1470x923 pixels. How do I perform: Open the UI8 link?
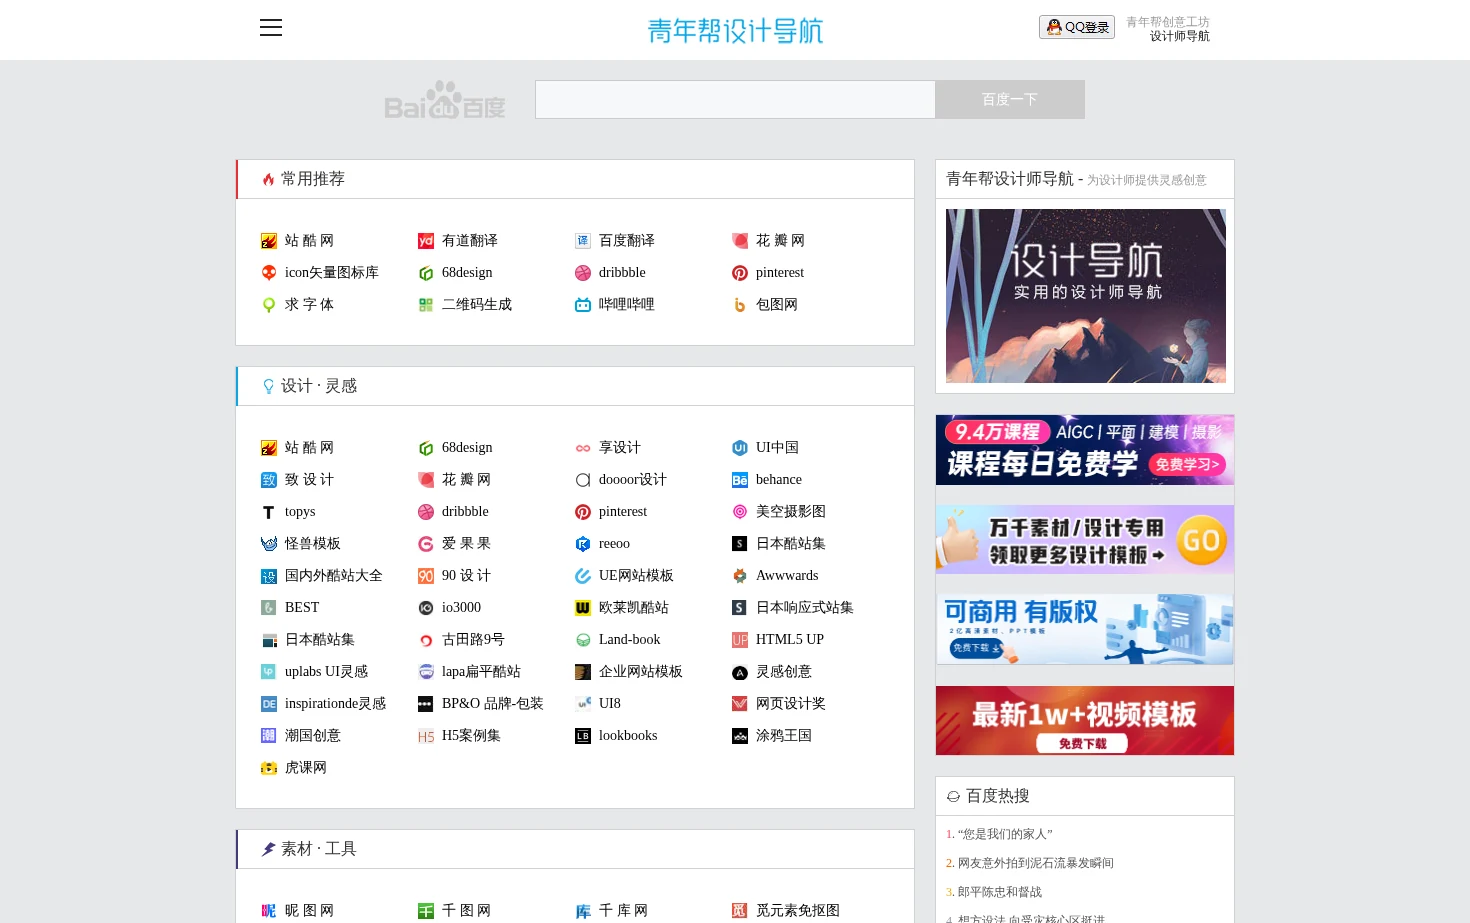(610, 704)
